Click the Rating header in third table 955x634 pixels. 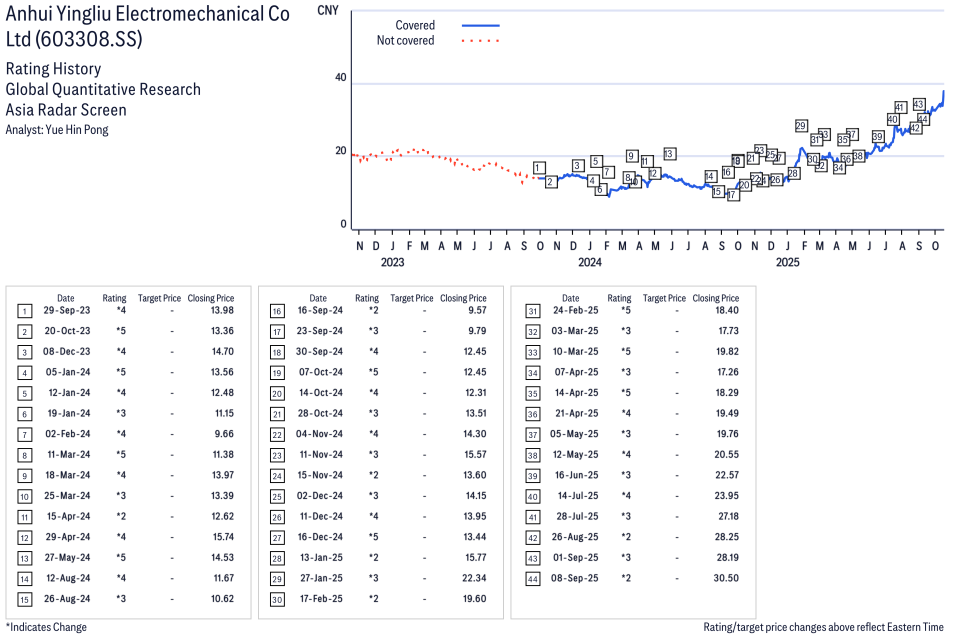tap(619, 298)
